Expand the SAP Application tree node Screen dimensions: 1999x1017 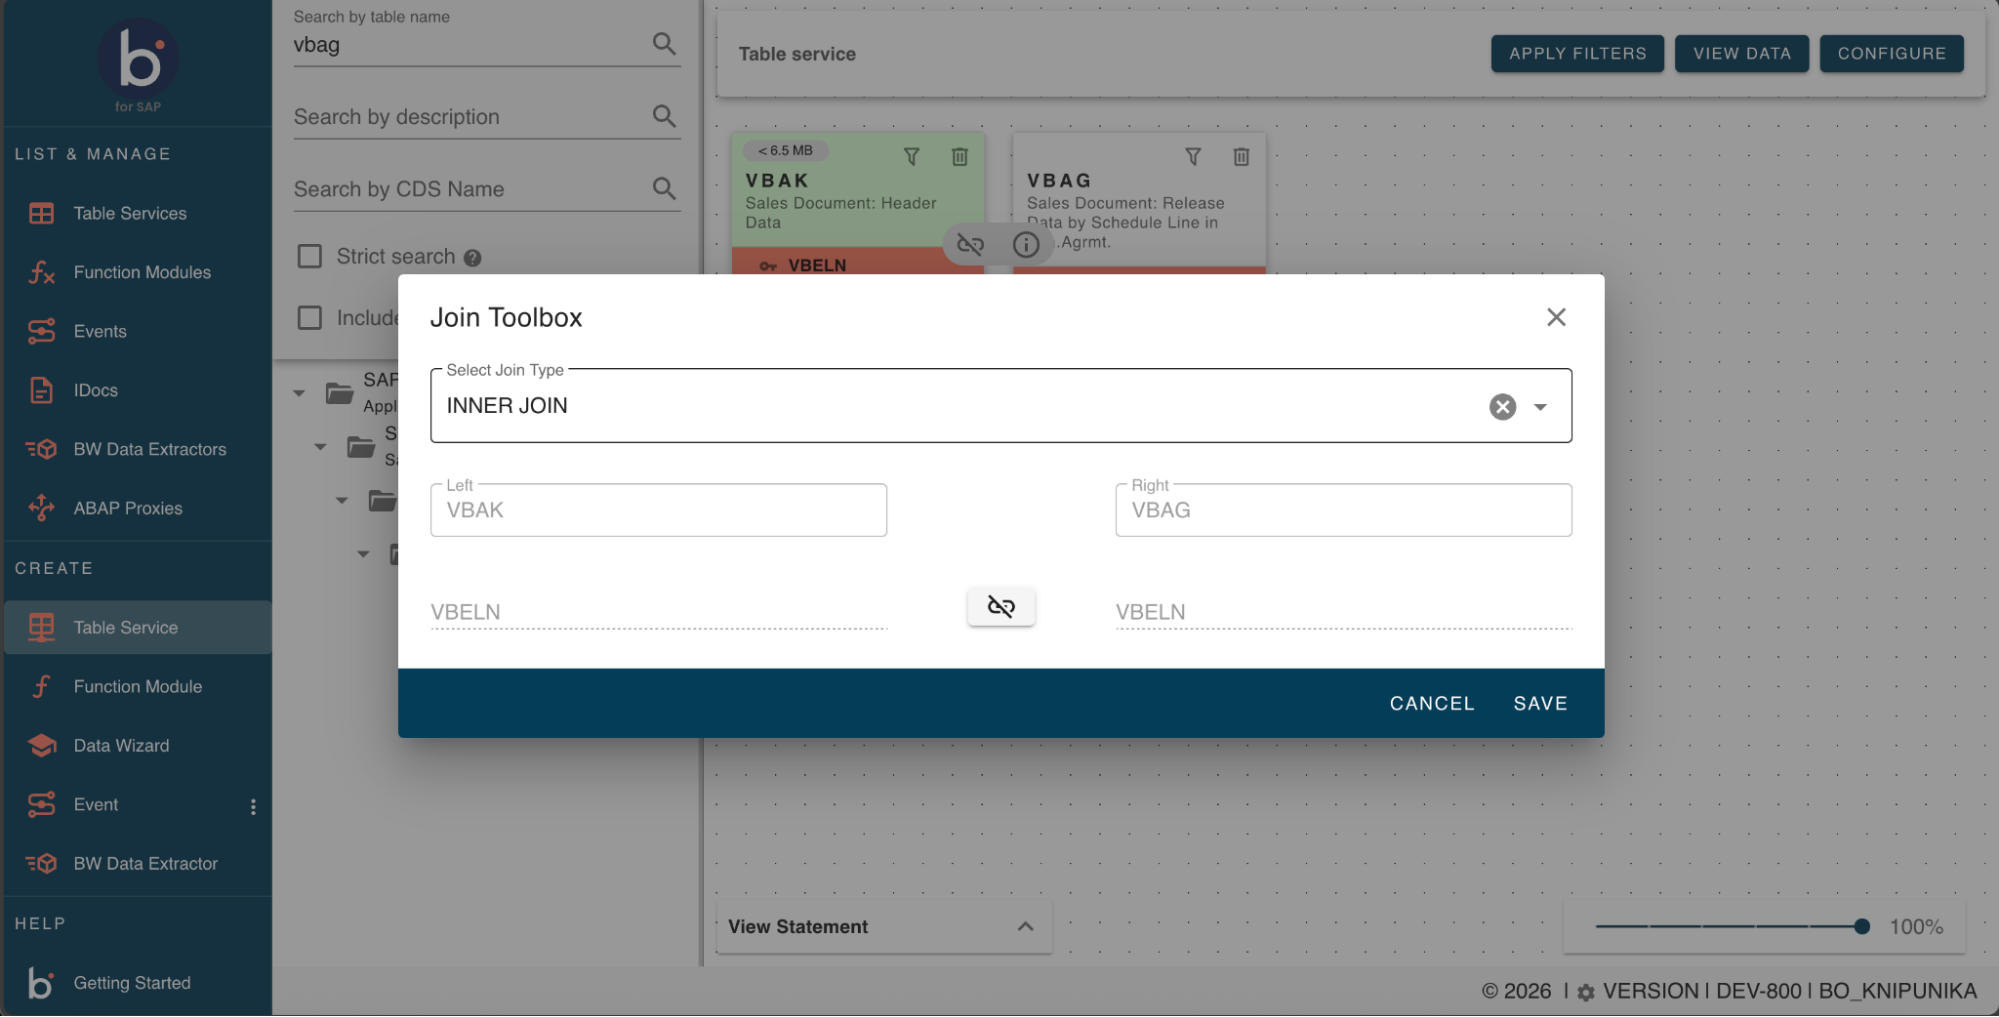[298, 392]
